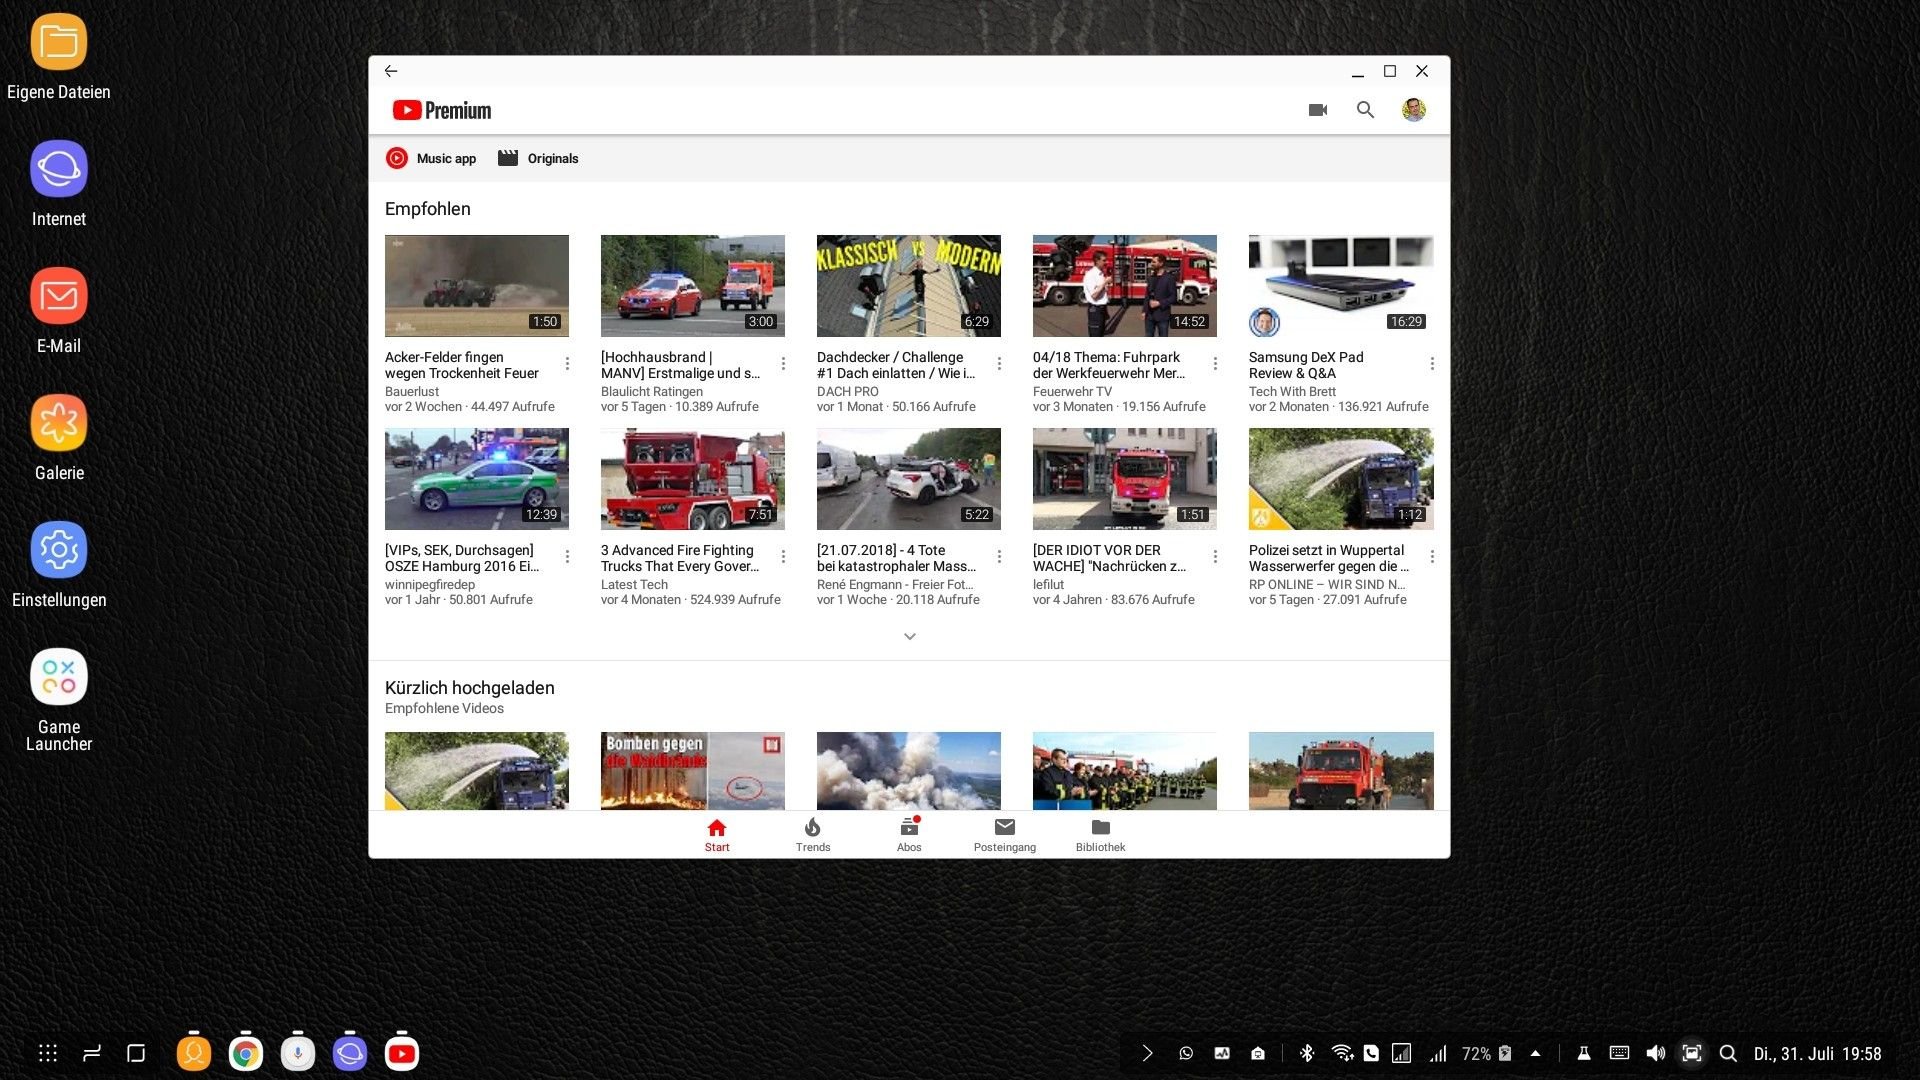The height and width of the screenshot is (1080, 1920).
Task: Click the 72% battery indicator
Action: [1486, 1054]
